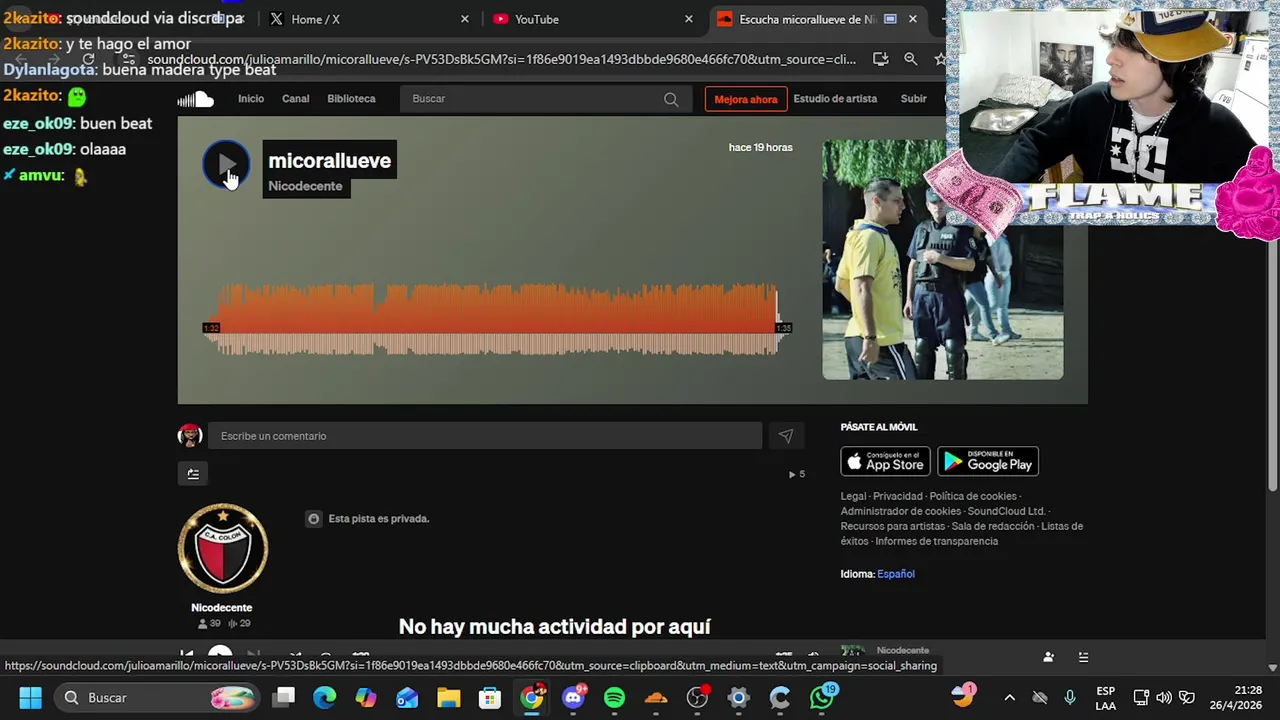1280x720 pixels.
Task: Close the Home / X tab
Action: (464, 19)
